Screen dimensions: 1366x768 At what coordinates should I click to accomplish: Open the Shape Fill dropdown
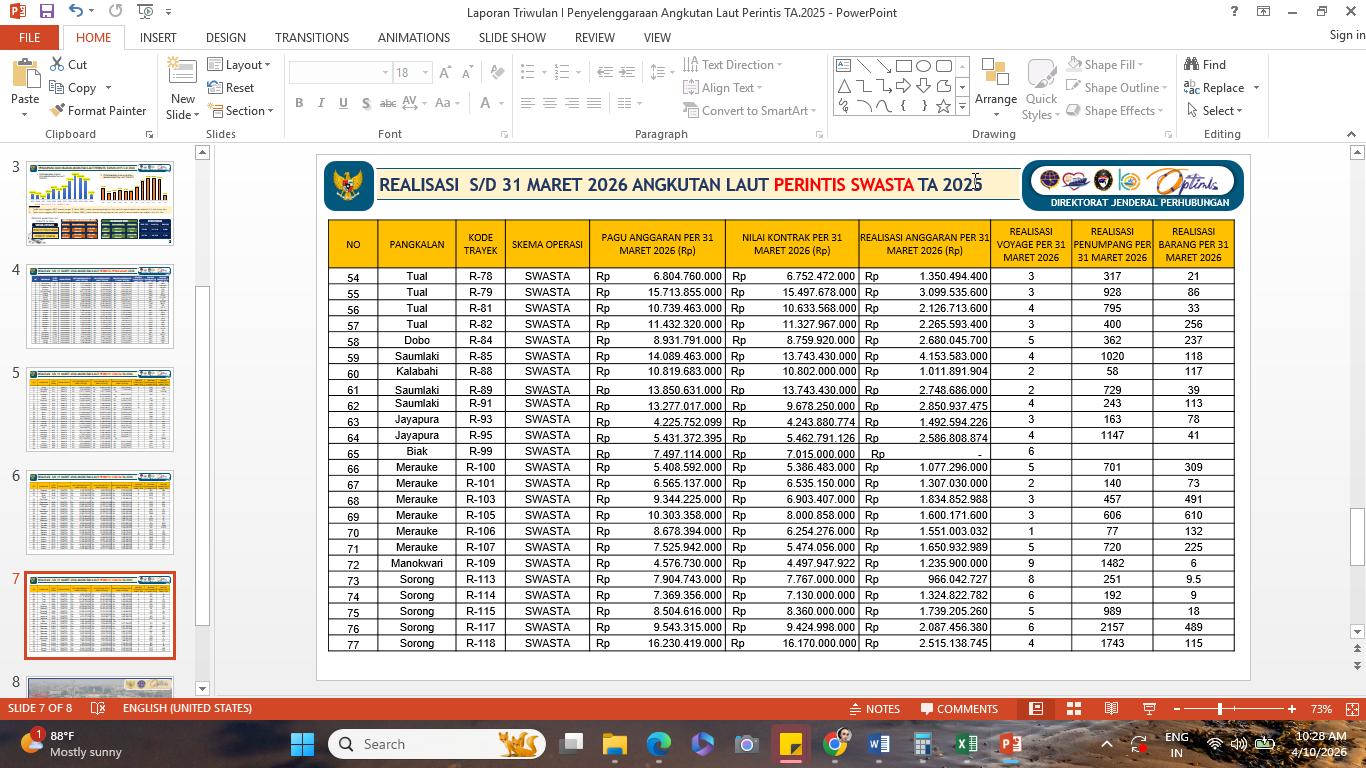point(1106,64)
